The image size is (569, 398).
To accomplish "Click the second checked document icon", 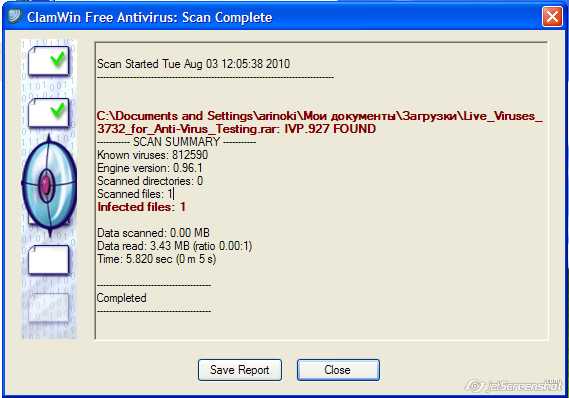I will (48, 113).
